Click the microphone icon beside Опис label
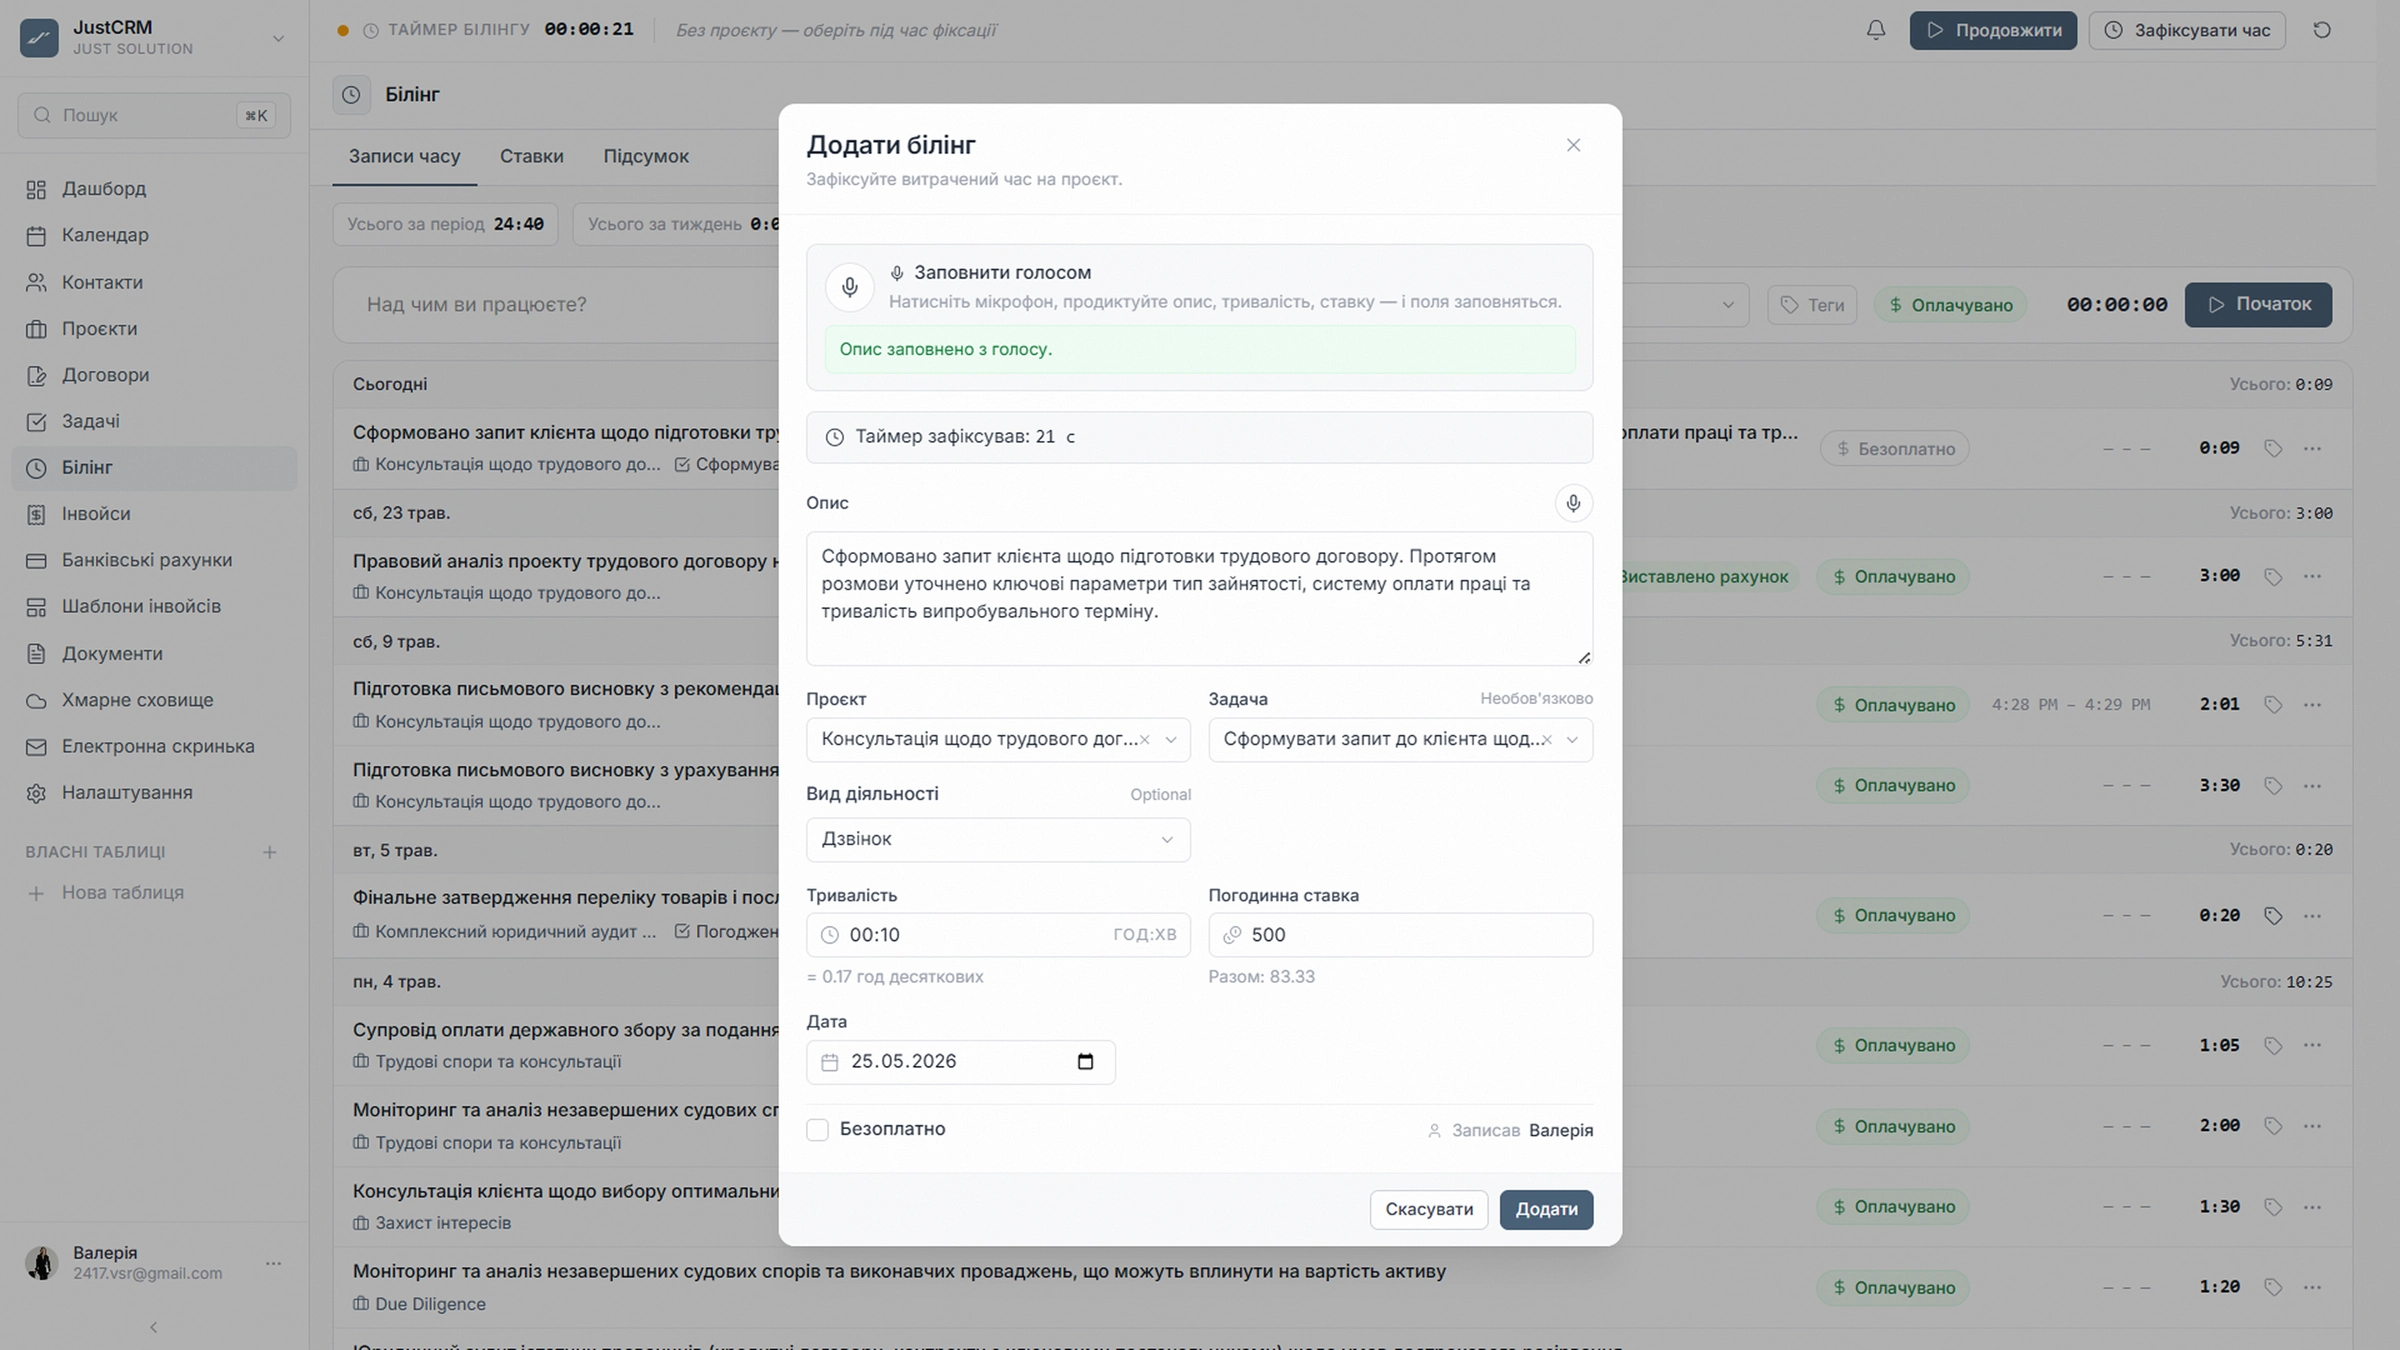The width and height of the screenshot is (2400, 1350). point(1573,503)
